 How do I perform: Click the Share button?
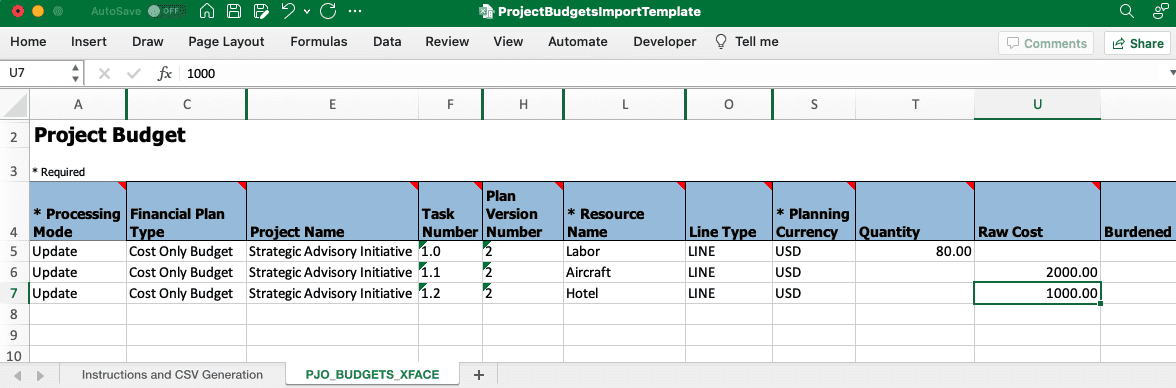[x=1137, y=43]
